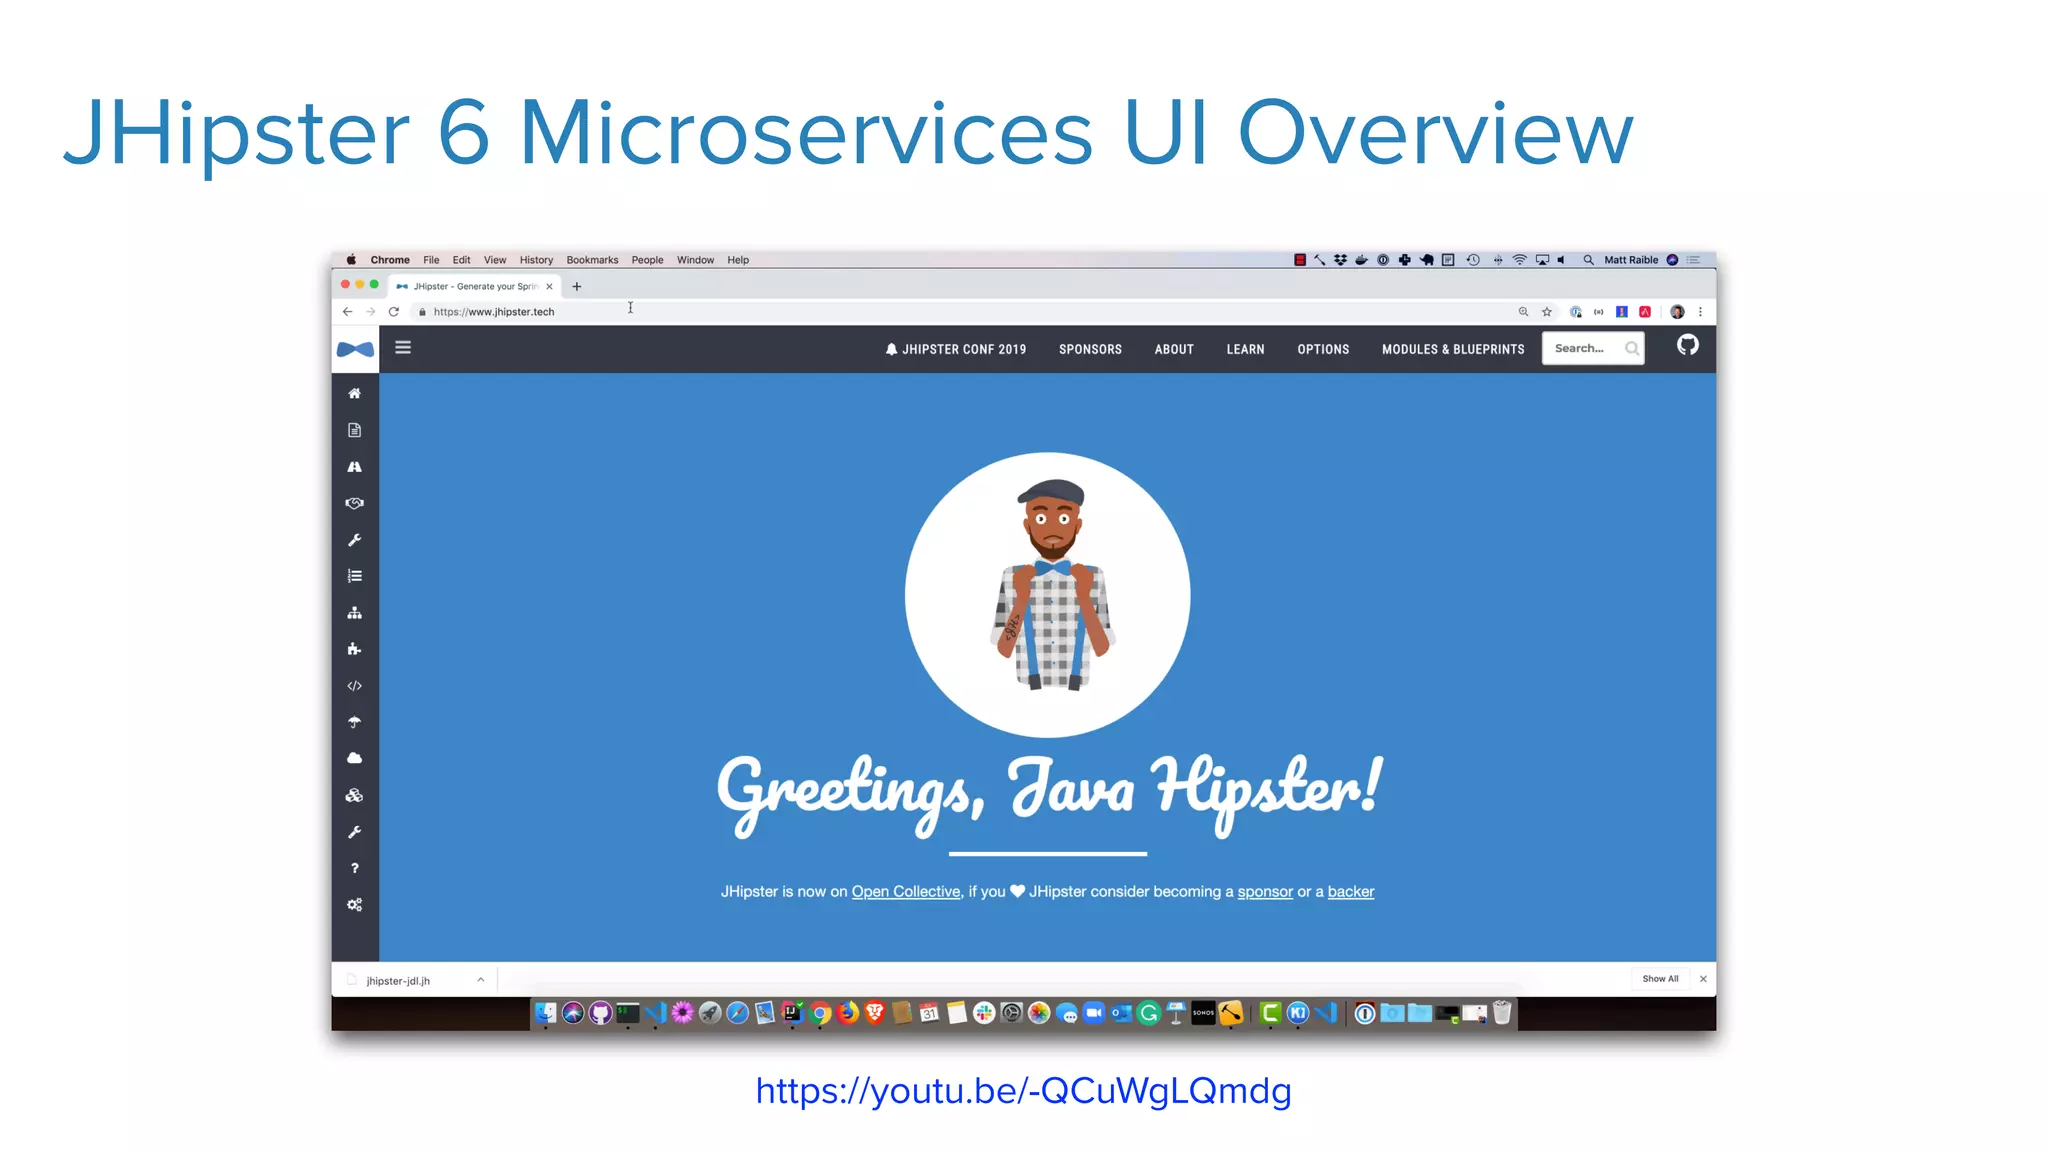Image resolution: width=2048 pixels, height=1152 pixels.
Task: Open the Options nav item
Action: point(1323,349)
